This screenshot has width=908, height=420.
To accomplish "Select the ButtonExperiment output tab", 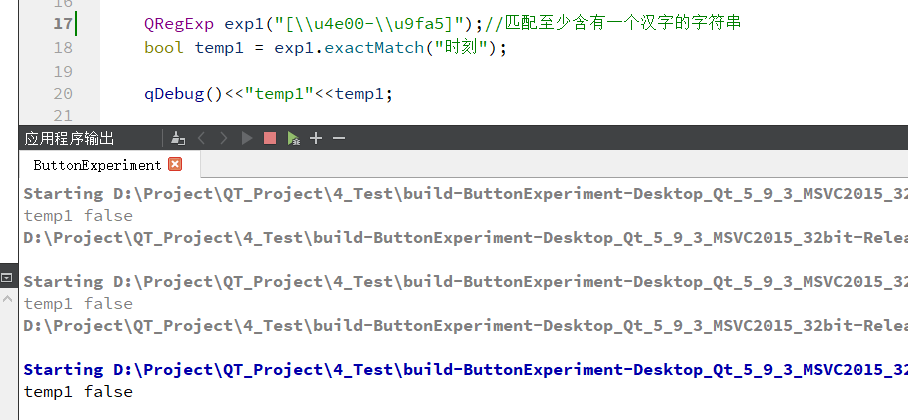I will 96,165.
